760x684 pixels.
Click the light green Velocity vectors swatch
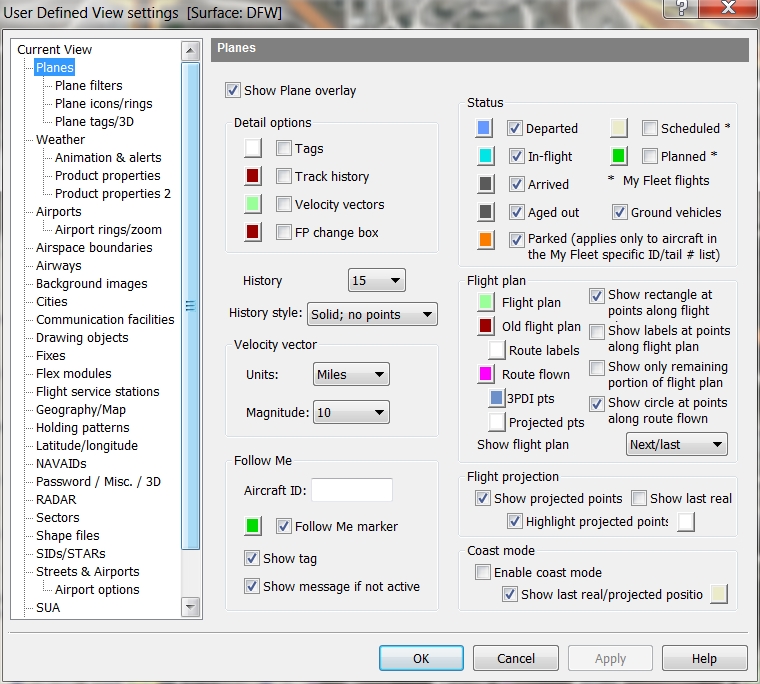click(253, 204)
